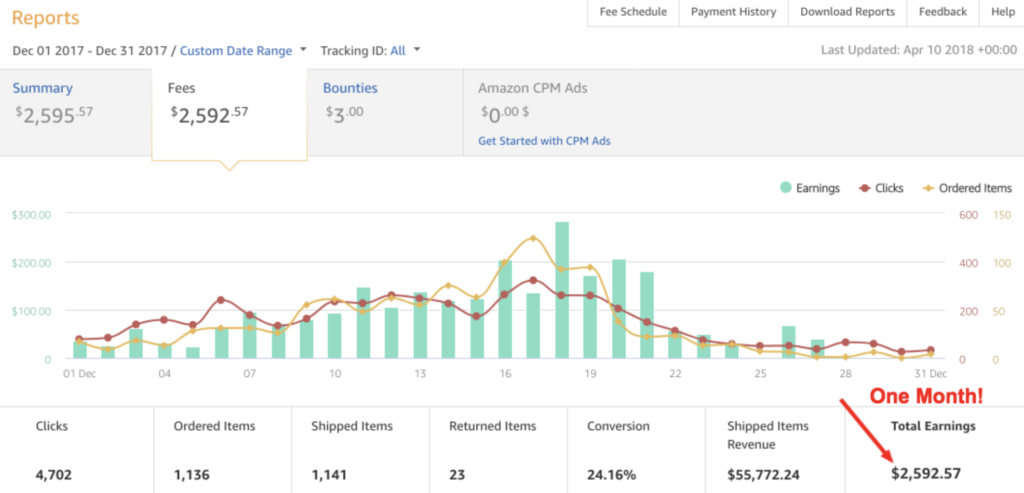Open the Feedback link
The height and width of the screenshot is (493, 1024).
pos(942,12)
